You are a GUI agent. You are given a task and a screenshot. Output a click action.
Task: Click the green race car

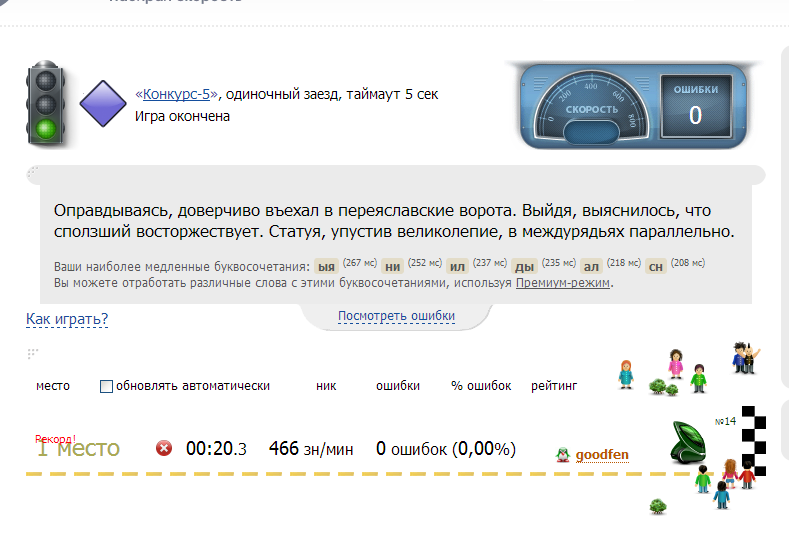(x=688, y=442)
